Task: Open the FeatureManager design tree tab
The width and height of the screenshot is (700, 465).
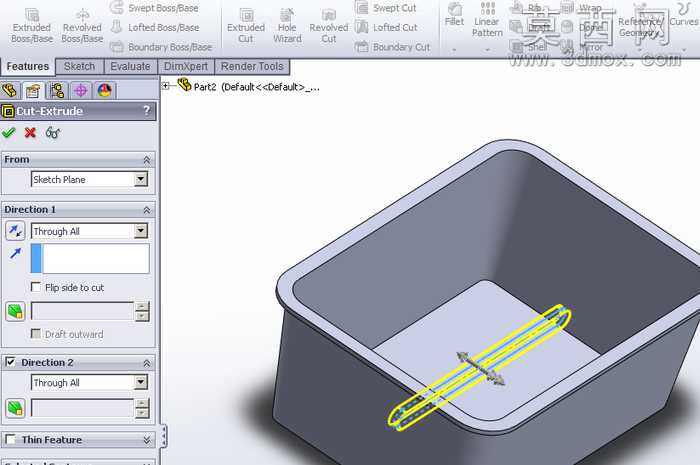Action: click(10, 91)
